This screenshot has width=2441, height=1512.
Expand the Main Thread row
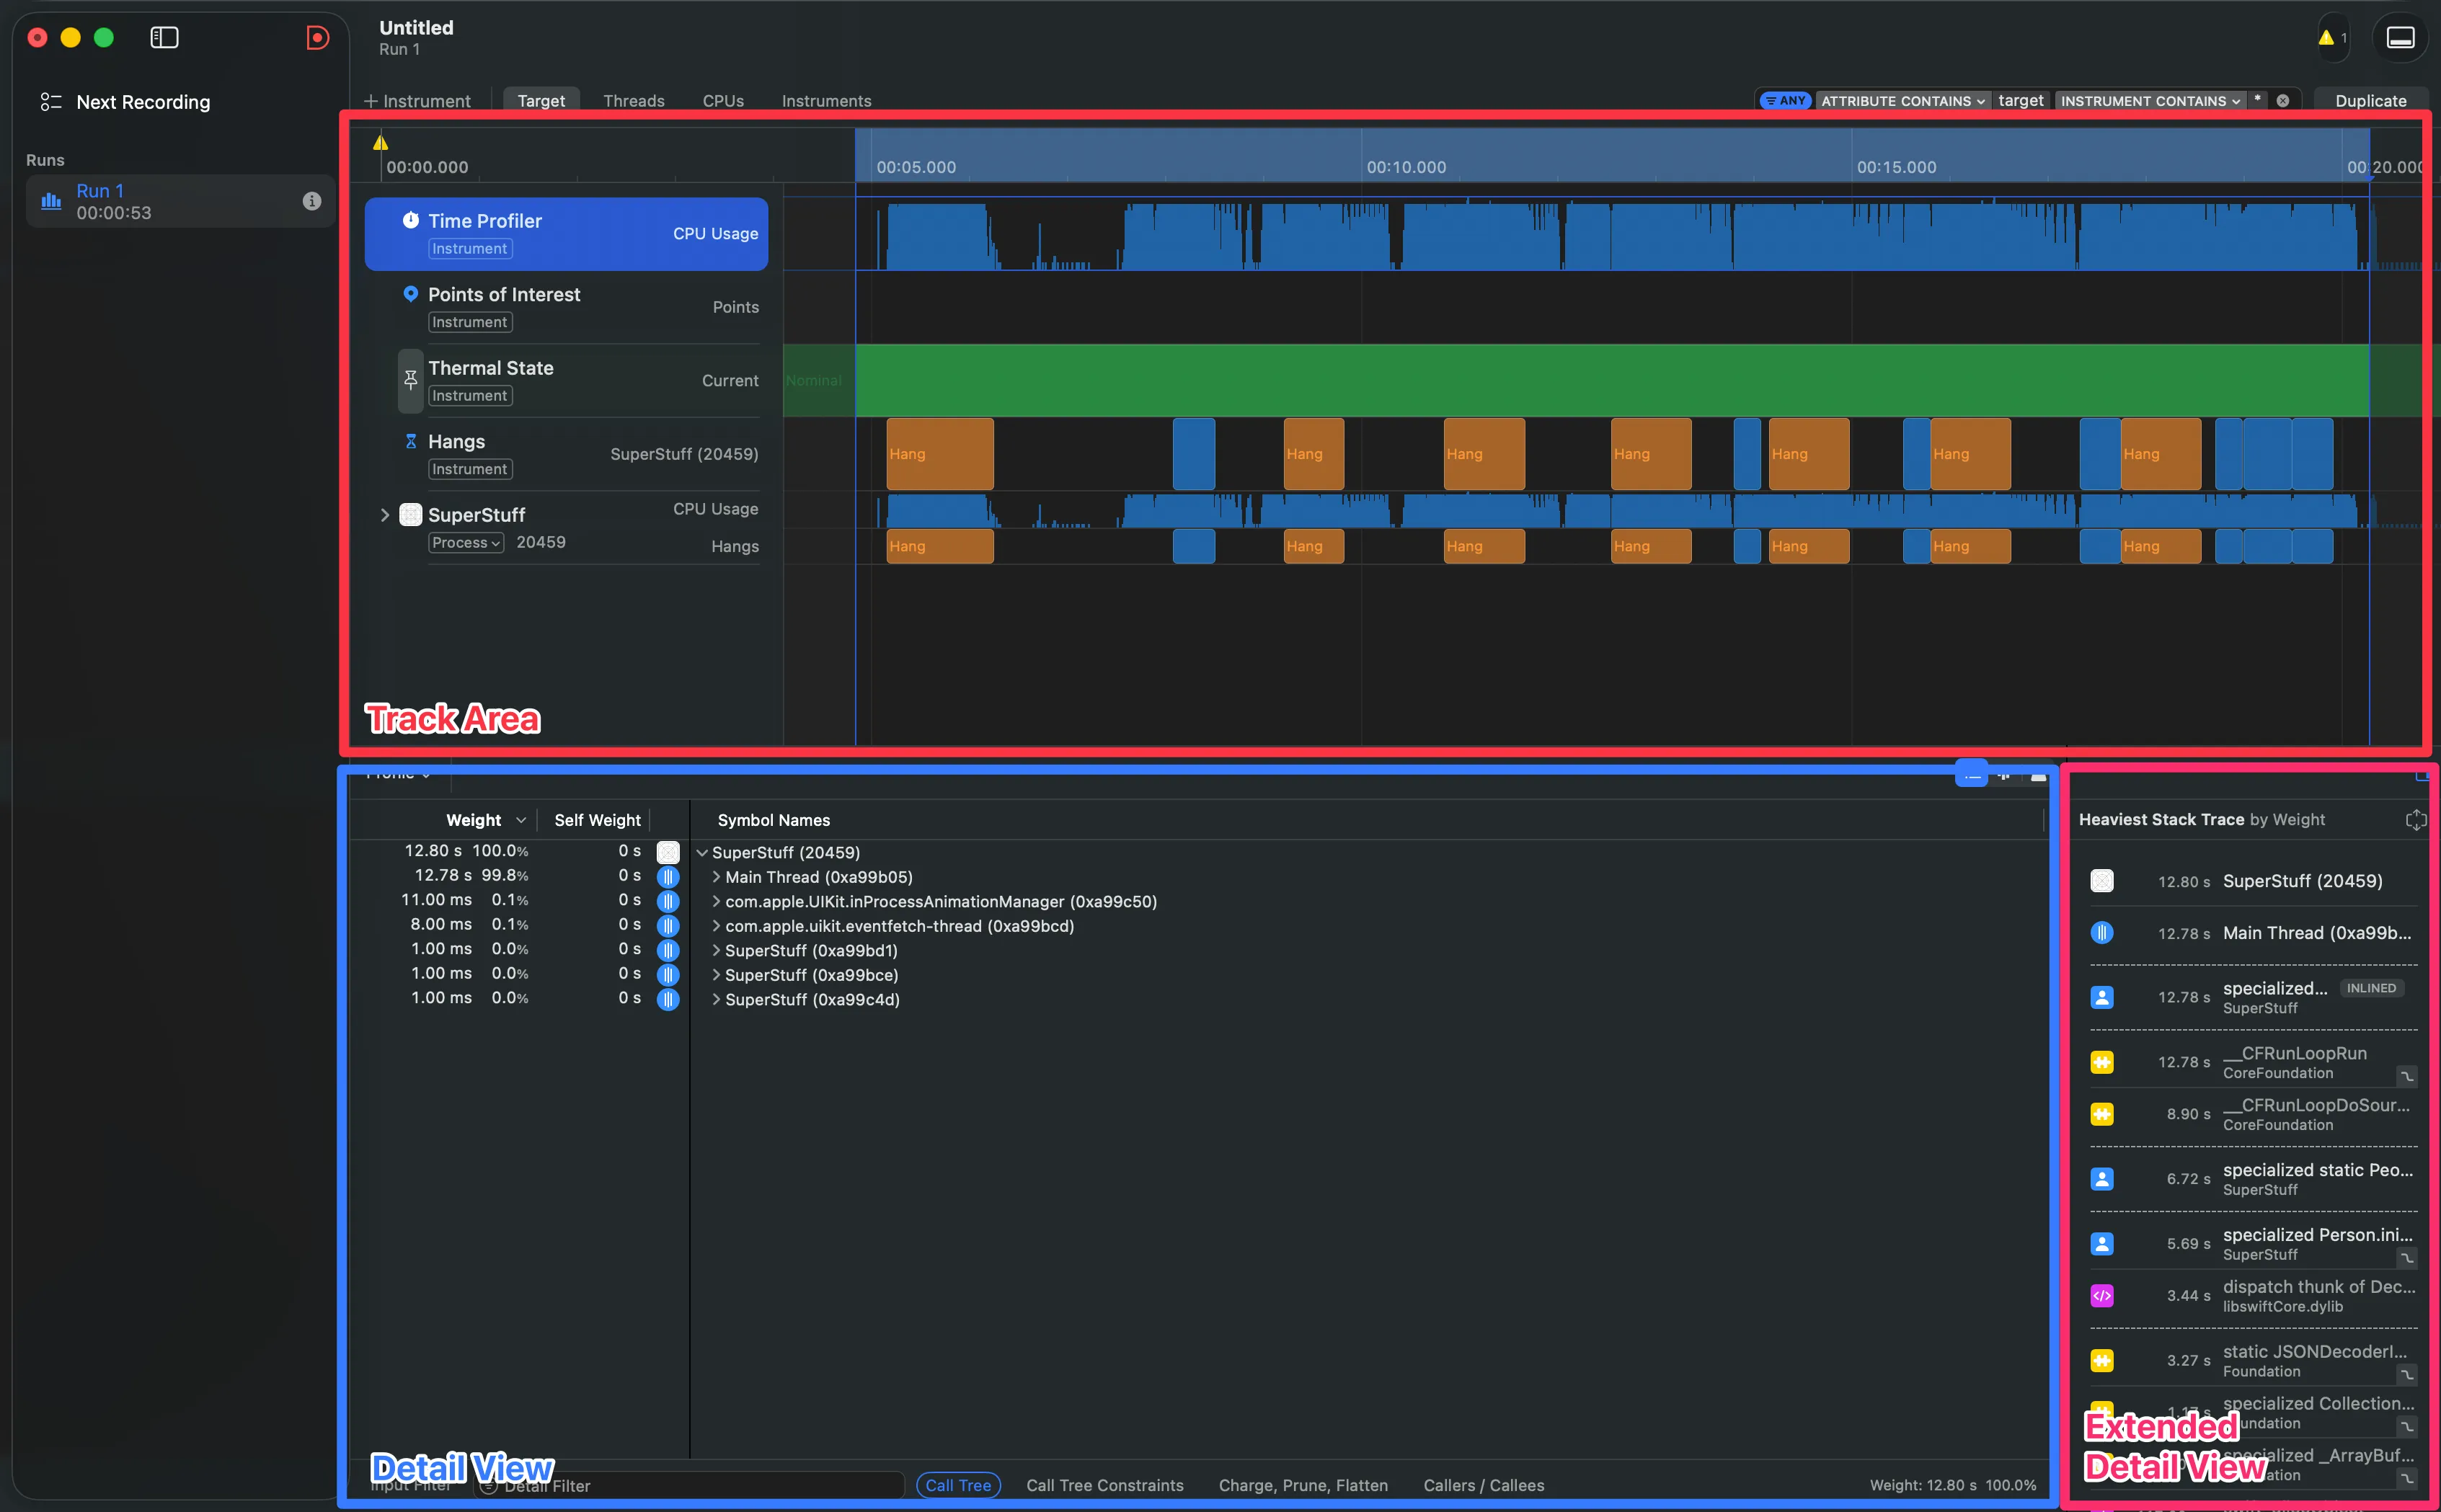pos(716,877)
